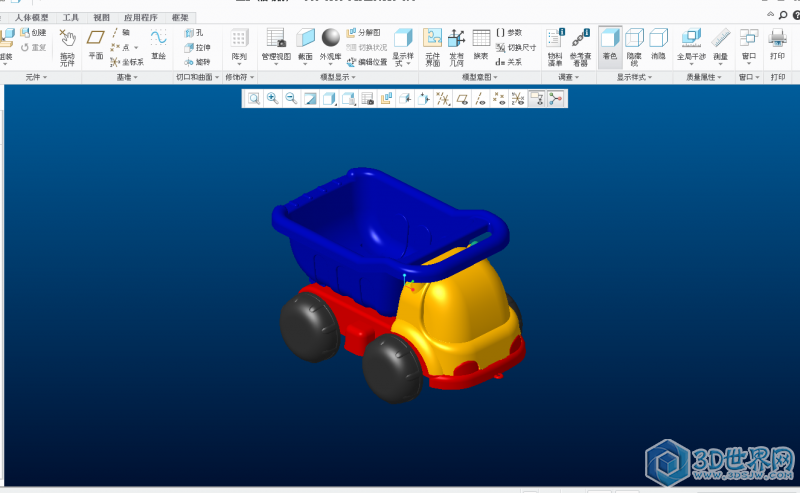The image size is (800, 493).
Task: Toggle axis display in graphics toolbar
Action: [480, 98]
